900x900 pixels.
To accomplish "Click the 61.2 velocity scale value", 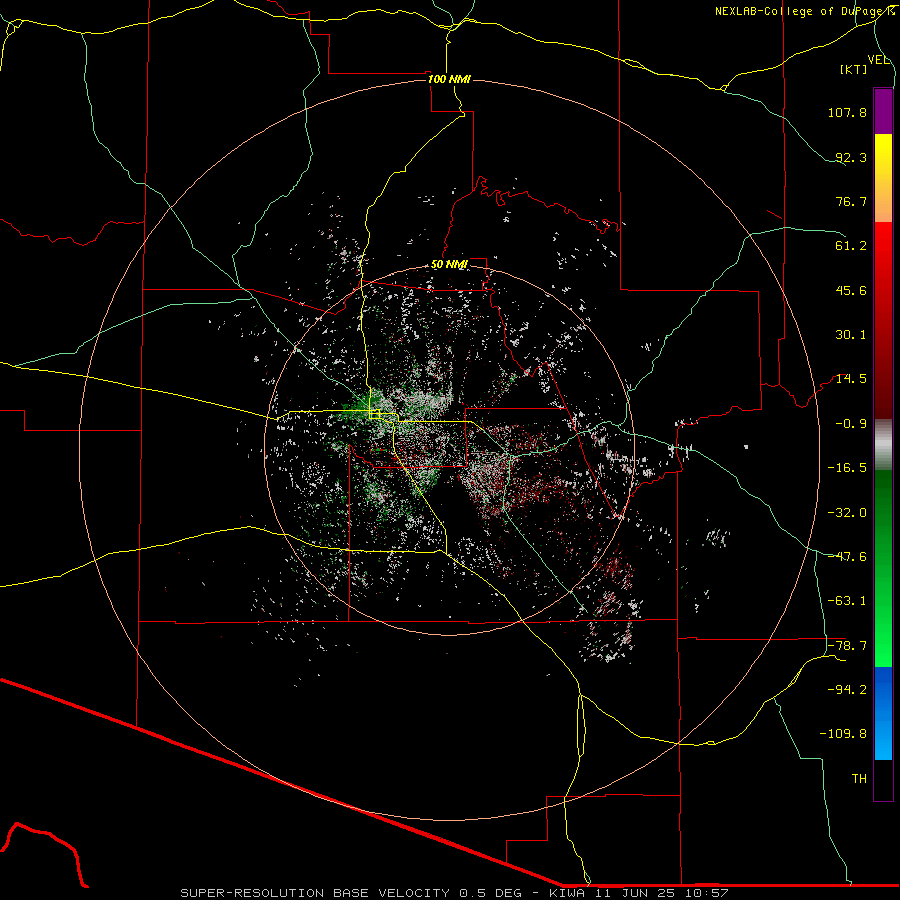I will 851,246.
